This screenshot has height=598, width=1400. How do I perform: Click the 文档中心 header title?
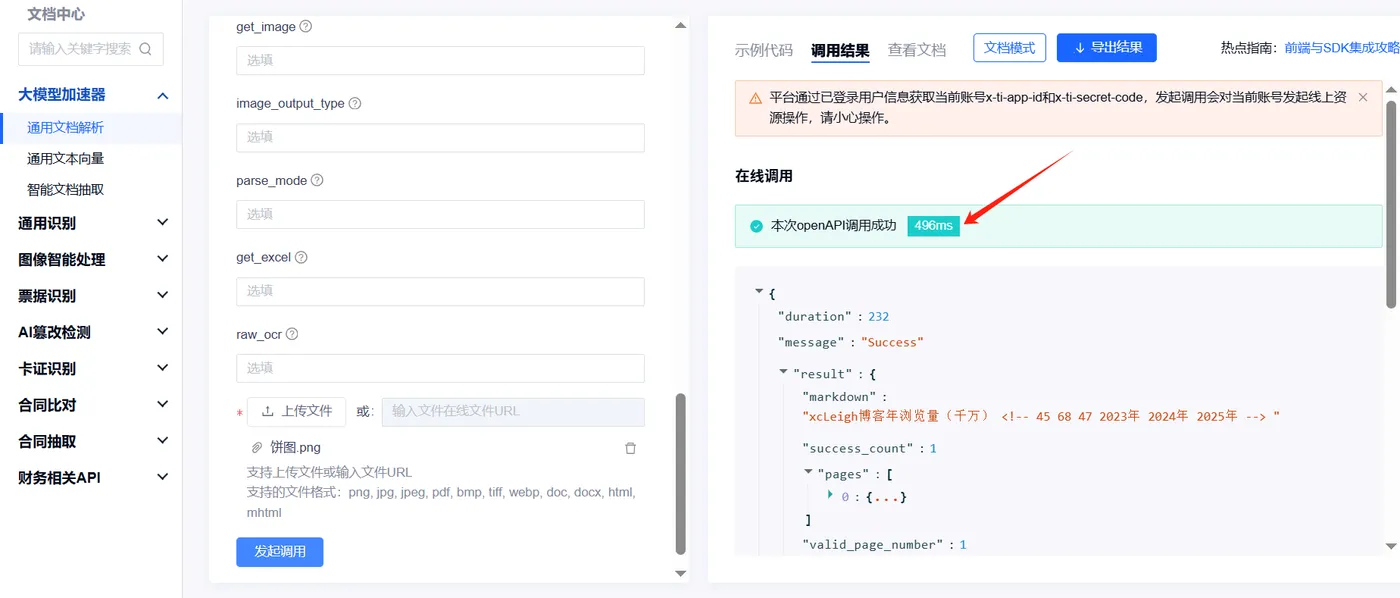[x=56, y=14]
